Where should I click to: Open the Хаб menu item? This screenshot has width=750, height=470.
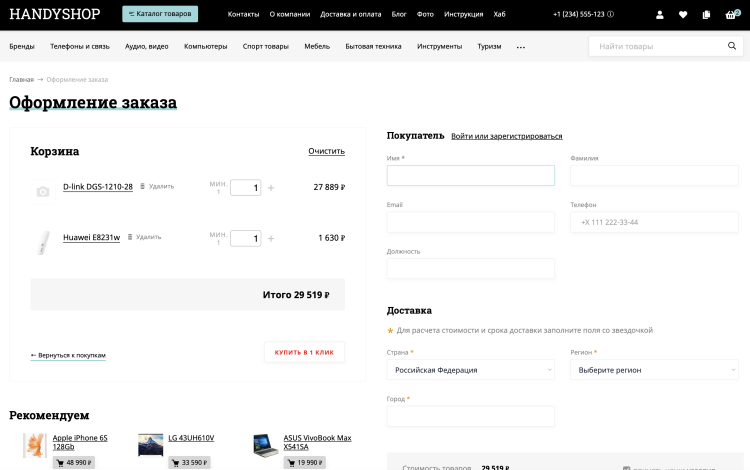tap(499, 14)
